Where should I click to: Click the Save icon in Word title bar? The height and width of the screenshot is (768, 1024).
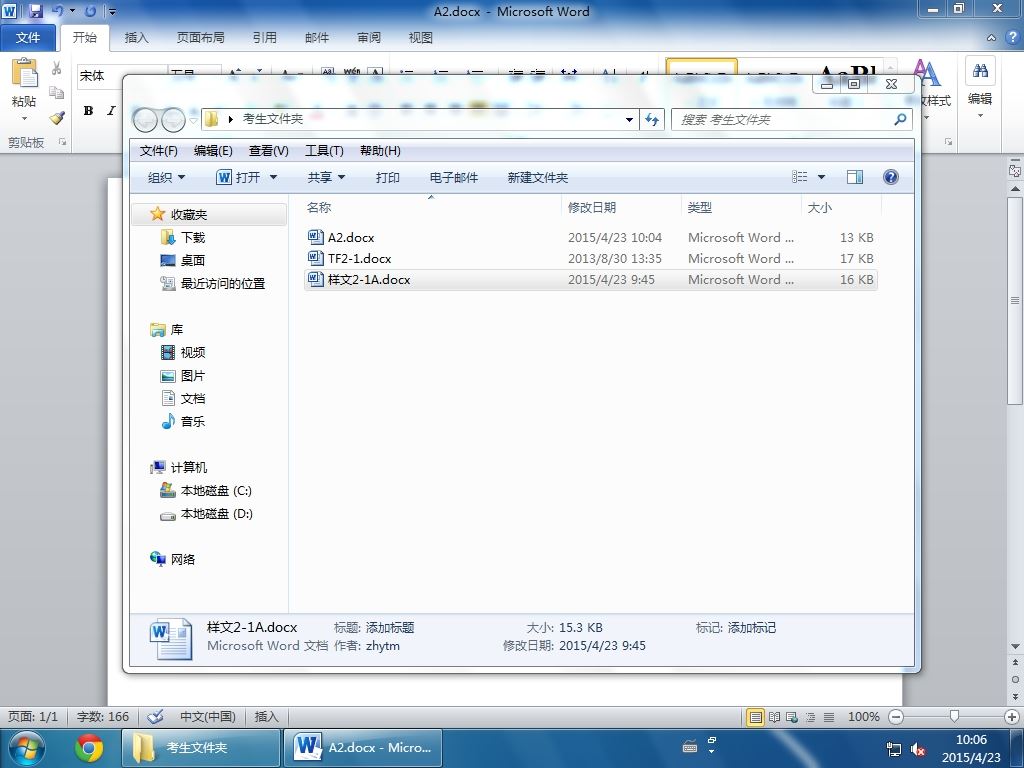[35, 11]
